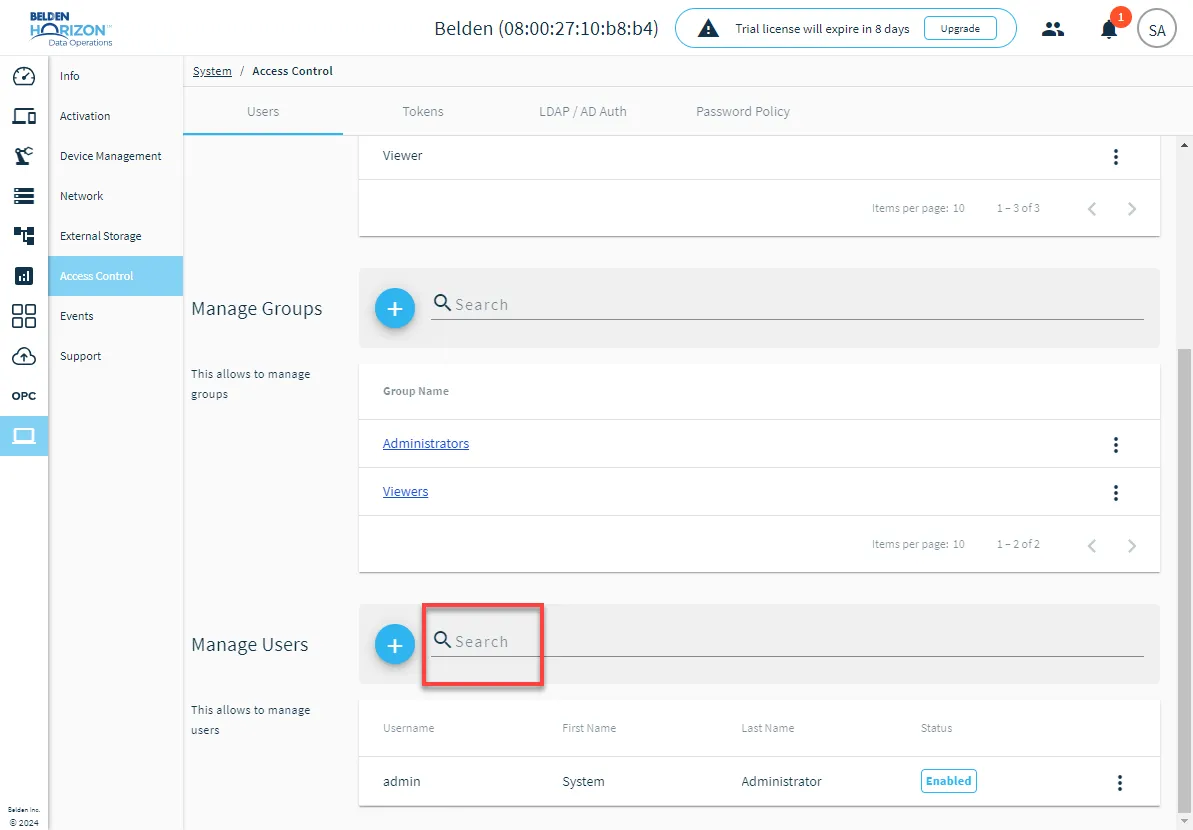1193x830 pixels.
Task: Open the Administrators group link
Action: (x=426, y=444)
